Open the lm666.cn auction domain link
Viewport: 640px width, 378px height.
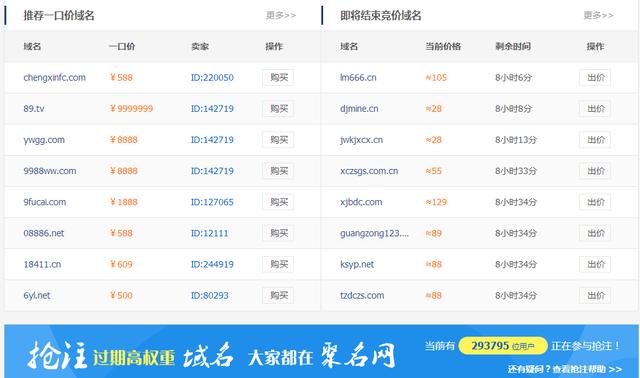click(x=358, y=78)
